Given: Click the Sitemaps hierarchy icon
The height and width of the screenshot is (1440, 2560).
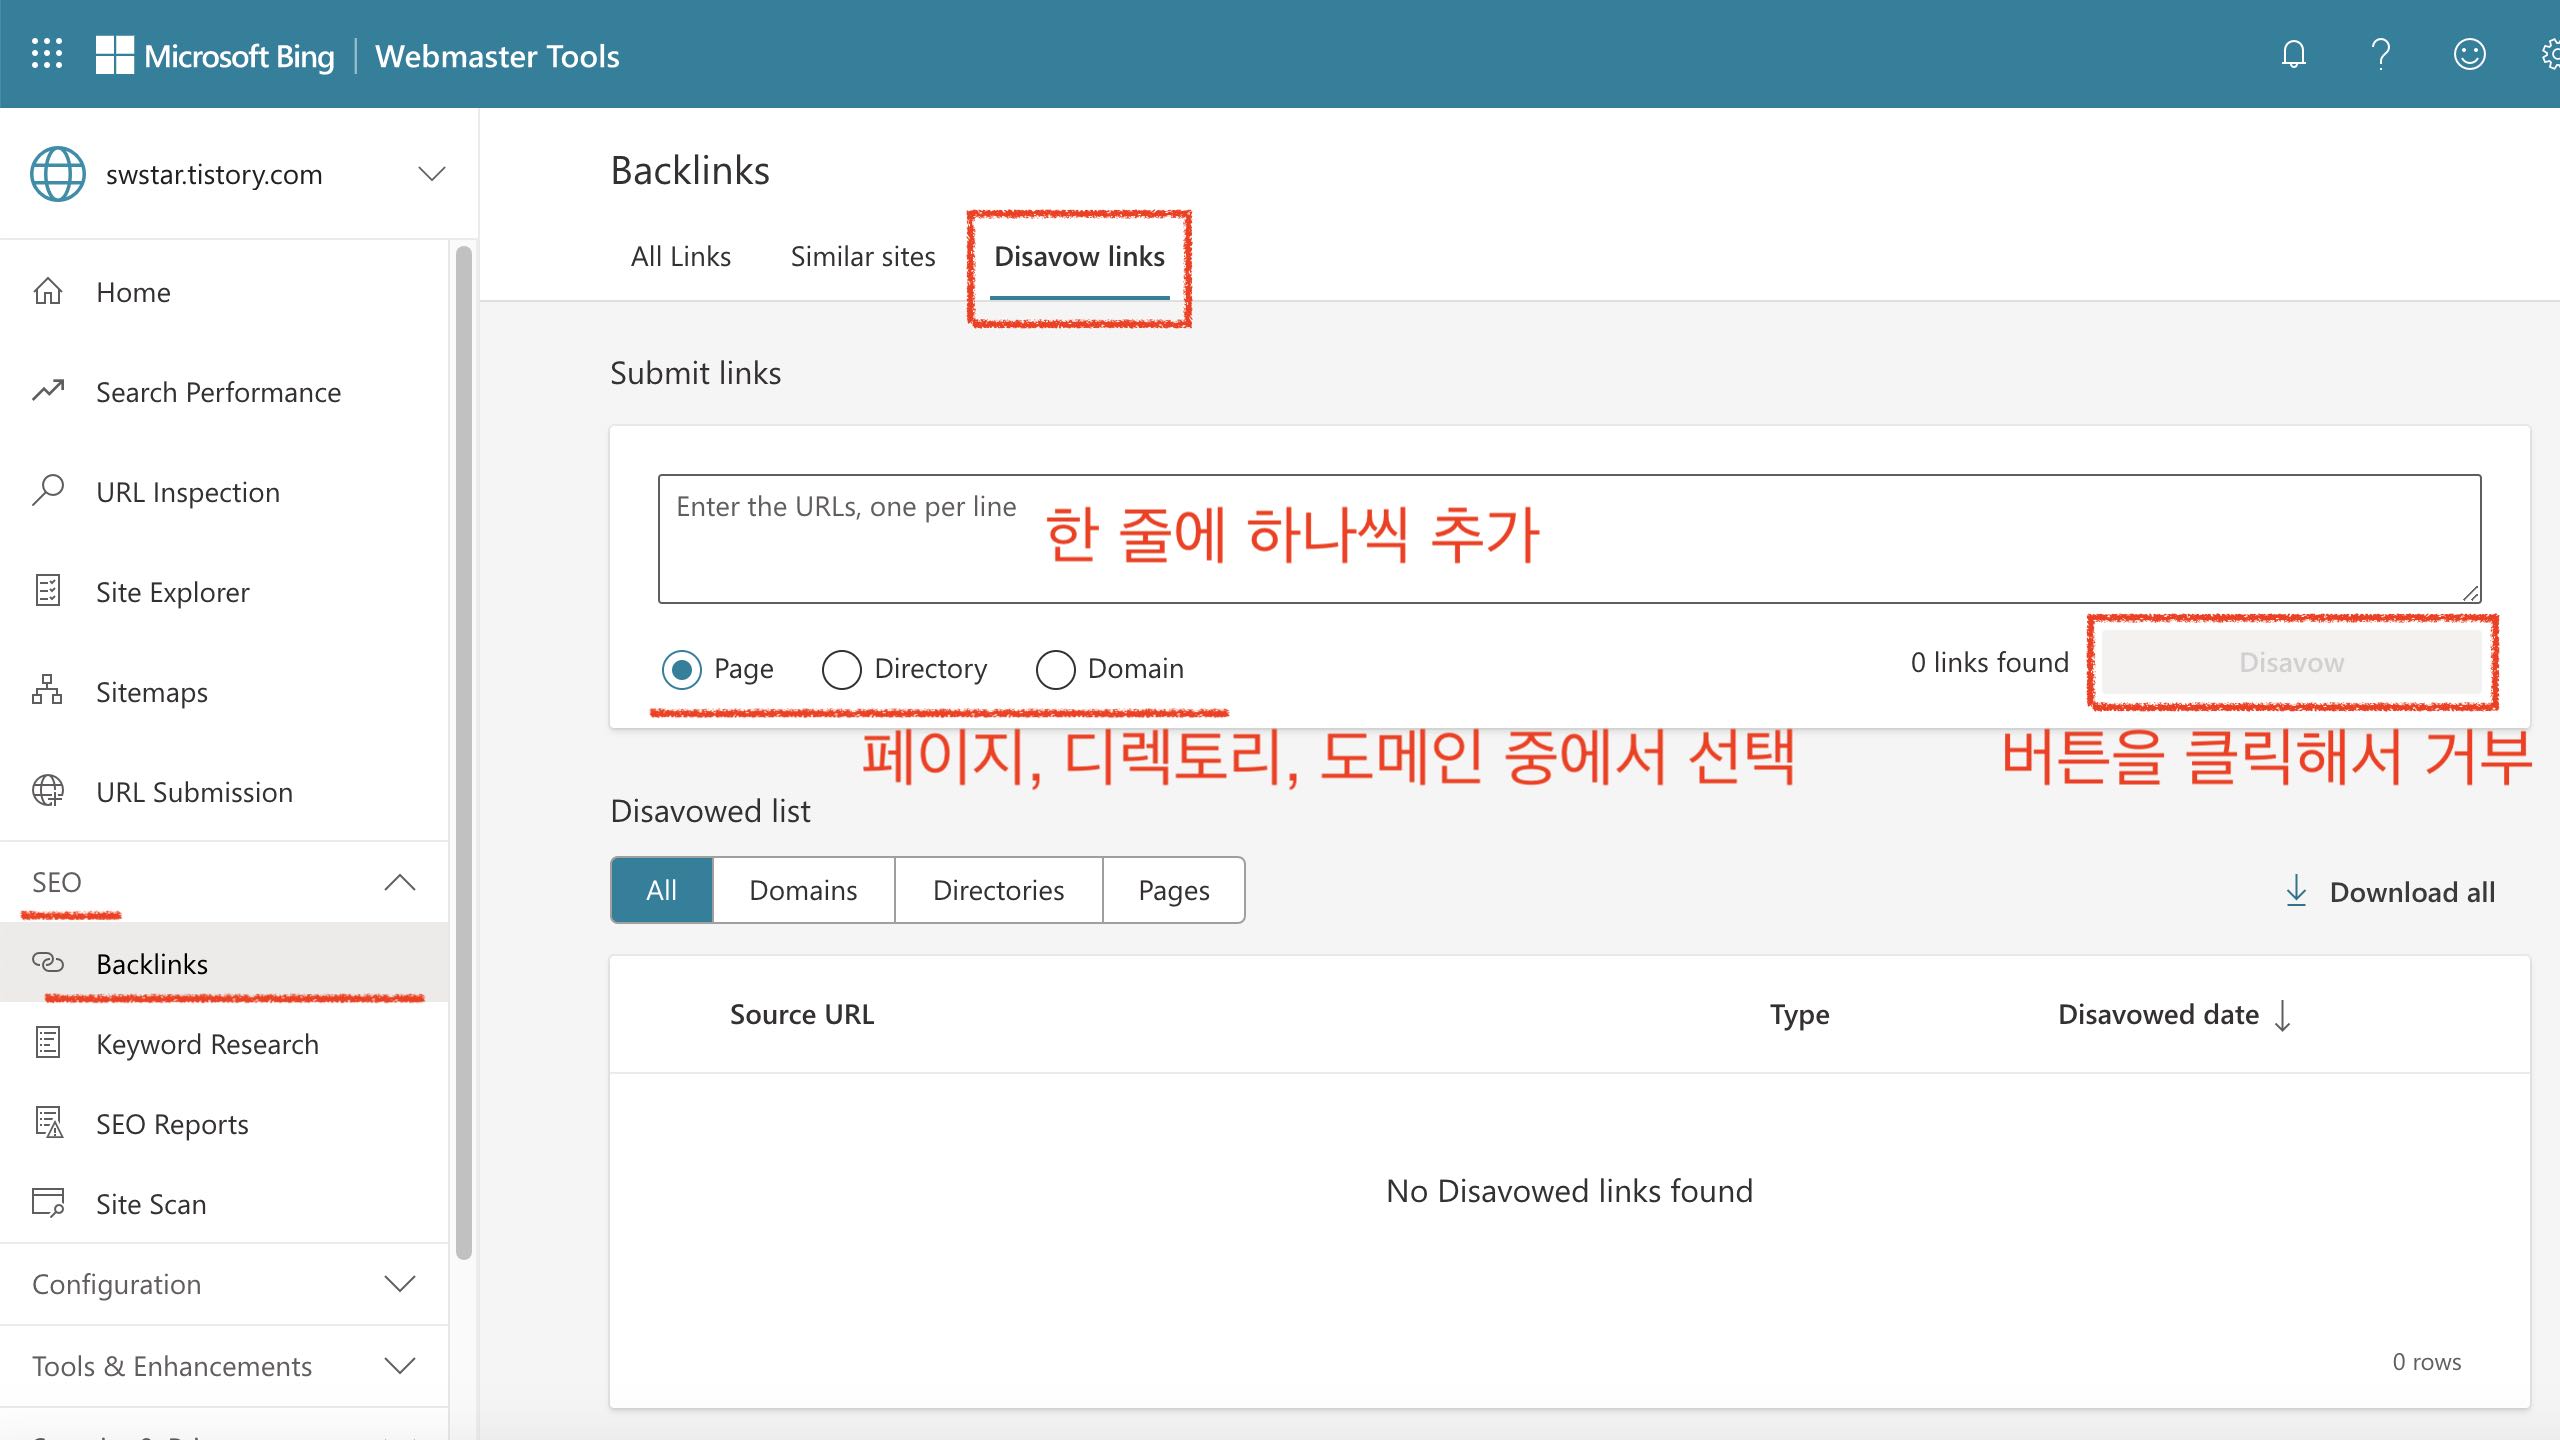Looking at the screenshot, I should click(47, 691).
